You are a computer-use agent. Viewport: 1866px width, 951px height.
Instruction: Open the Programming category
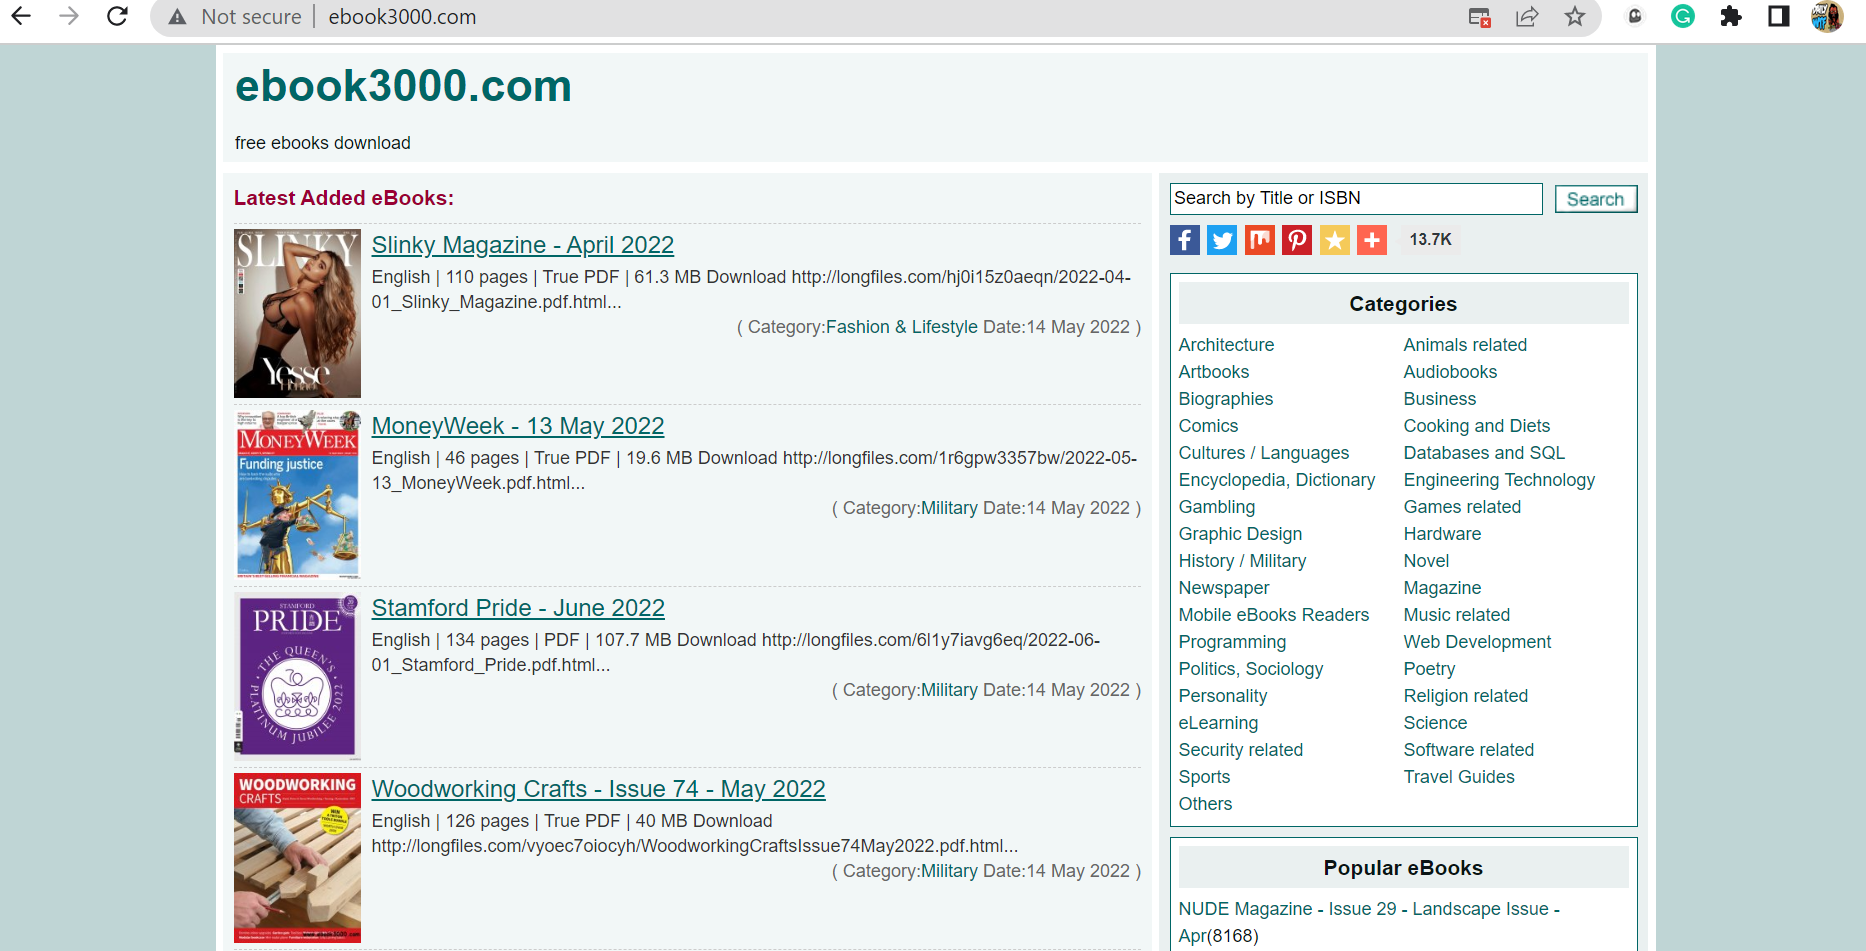point(1232,642)
